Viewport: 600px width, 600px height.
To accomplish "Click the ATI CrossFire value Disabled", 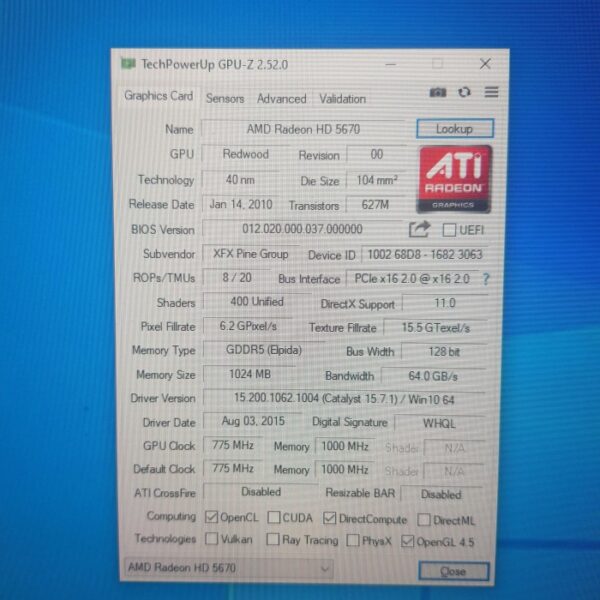I will (x=261, y=492).
